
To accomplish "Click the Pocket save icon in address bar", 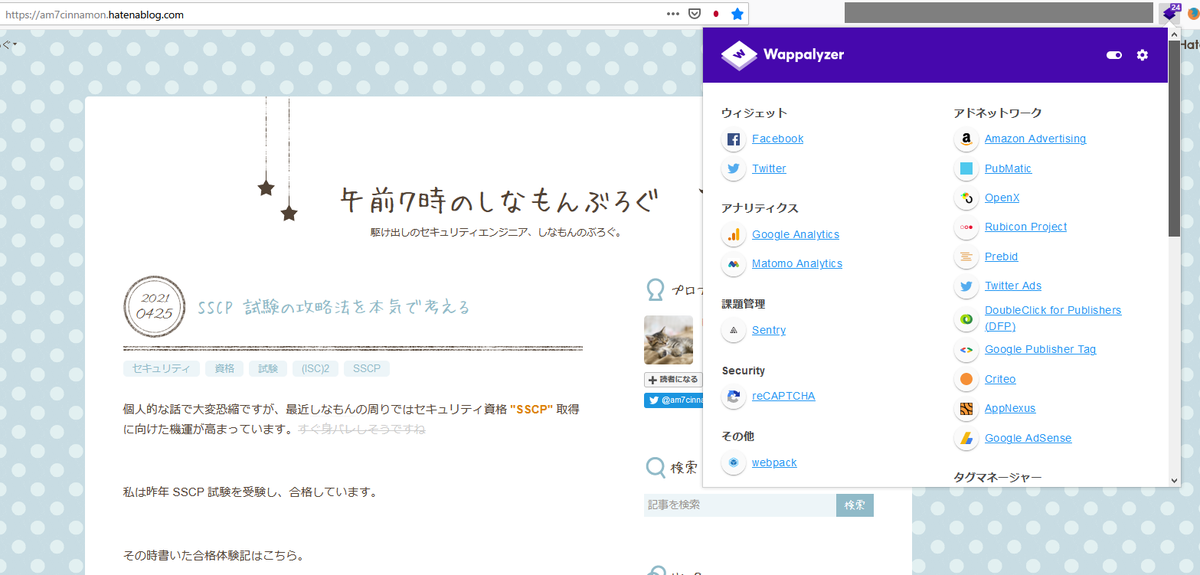I will pos(694,14).
